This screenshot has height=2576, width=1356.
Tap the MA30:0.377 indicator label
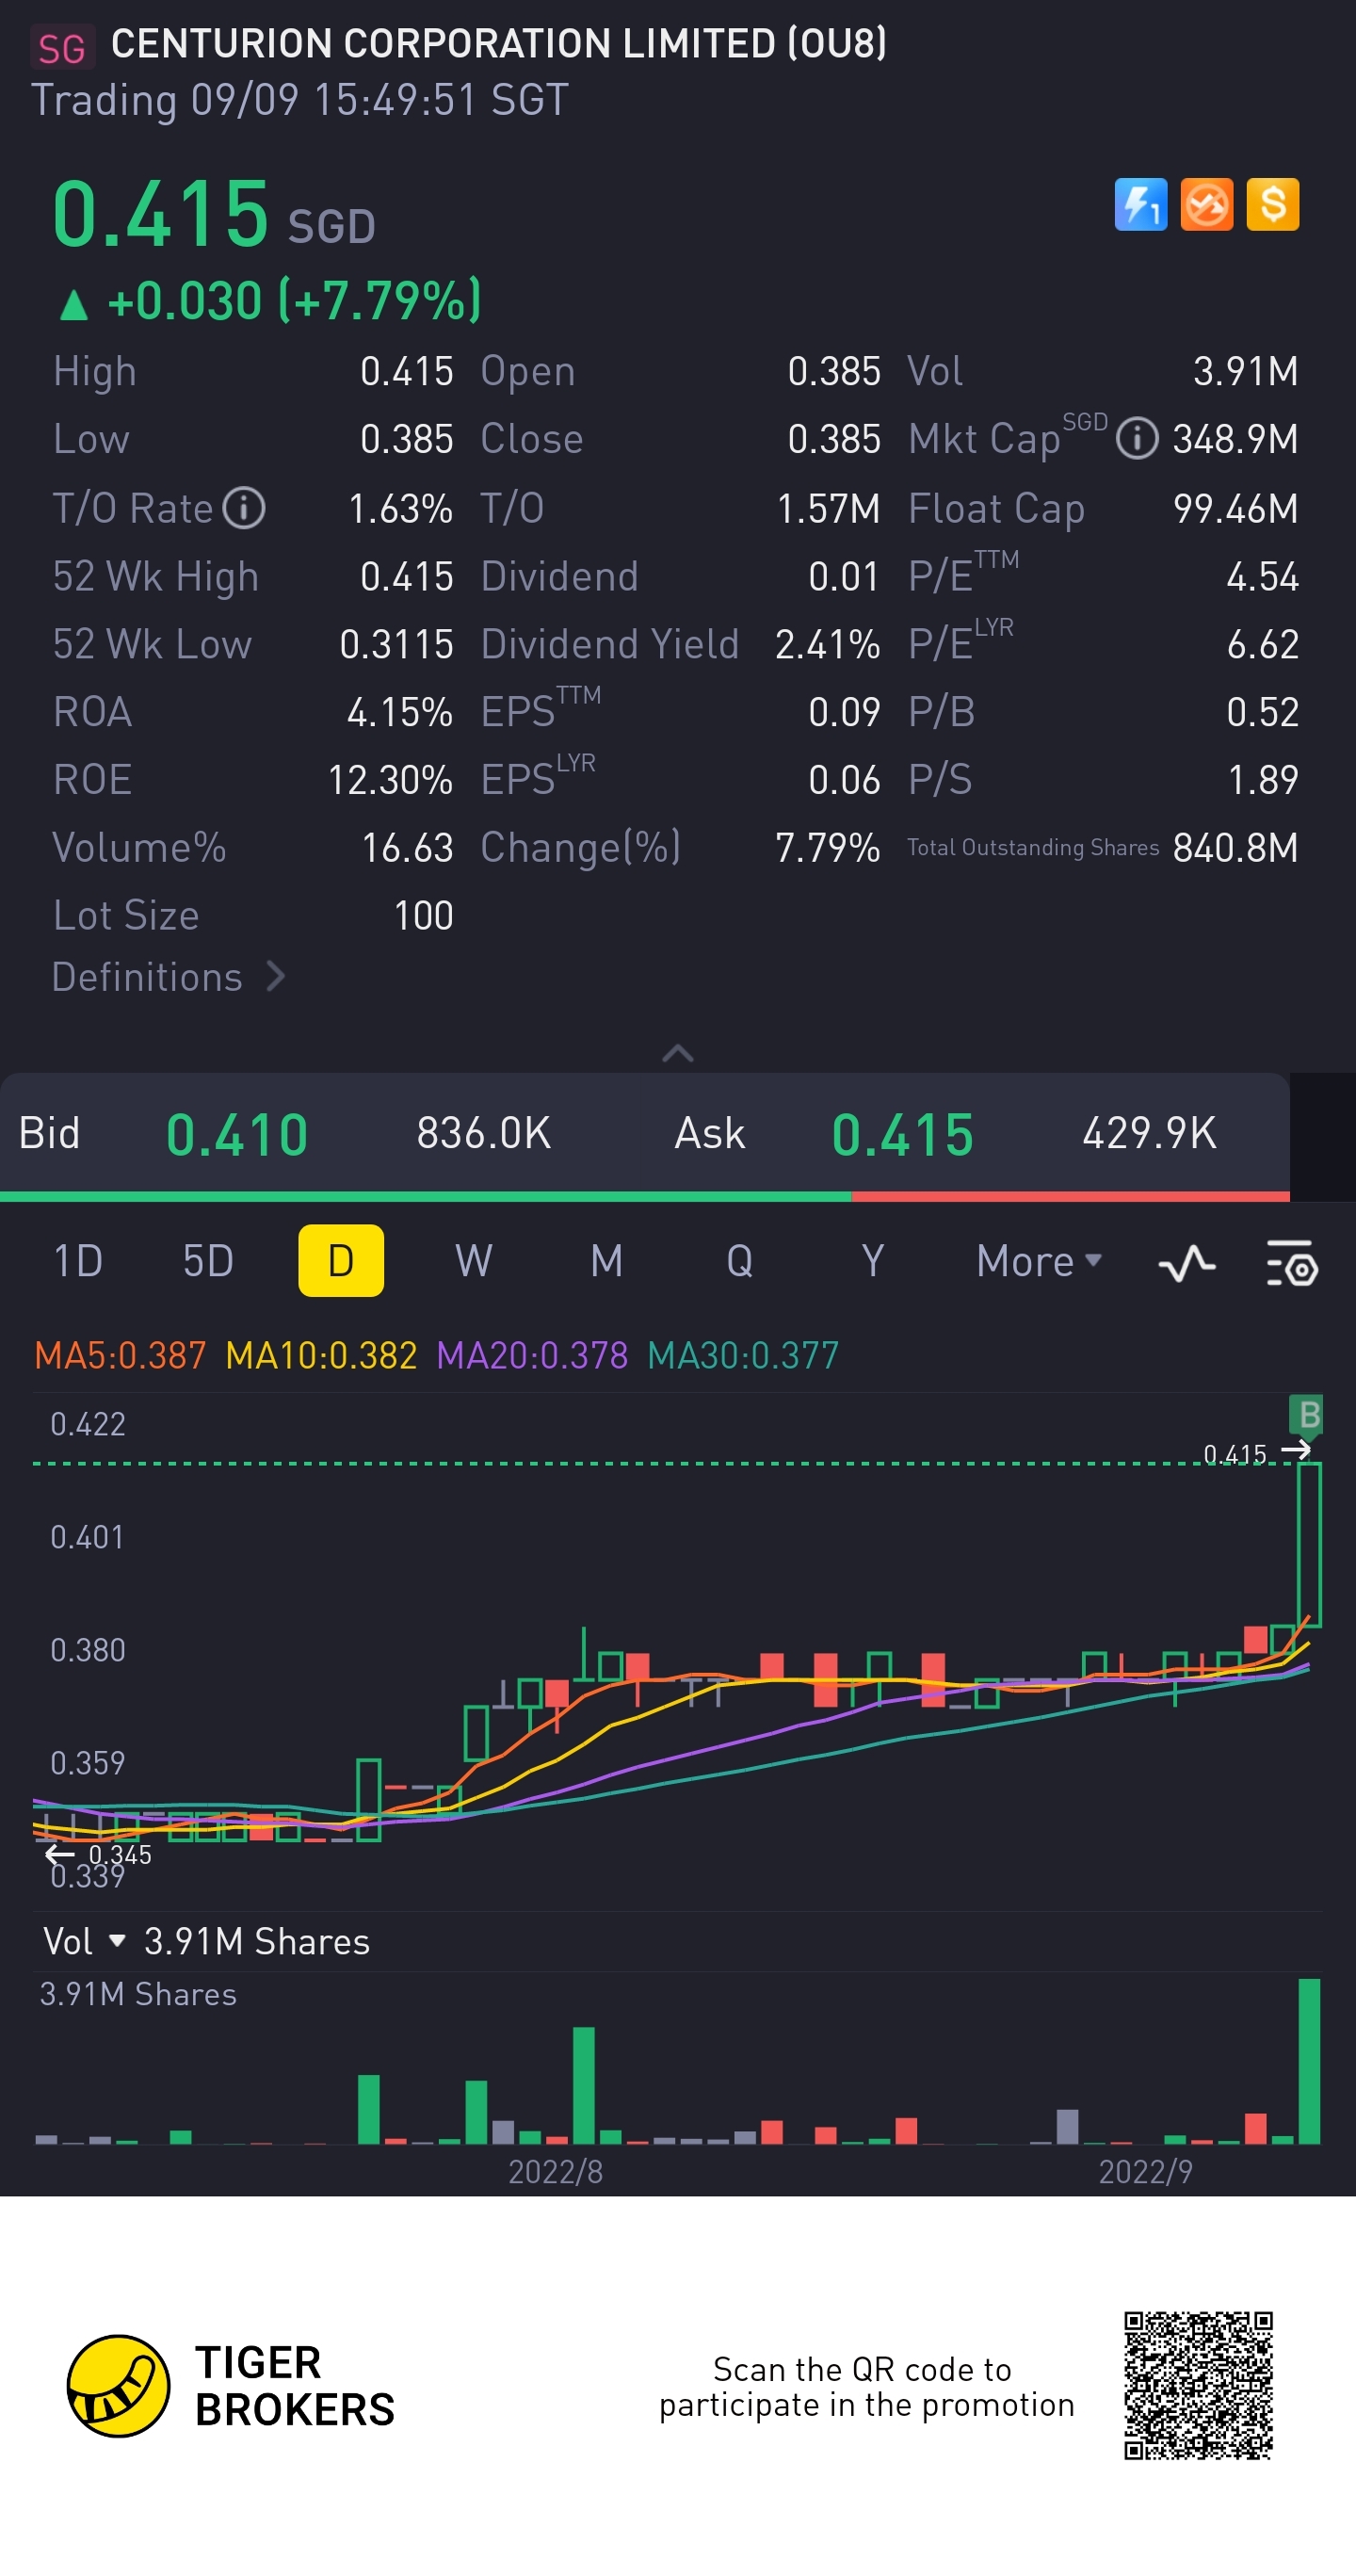coord(743,1356)
